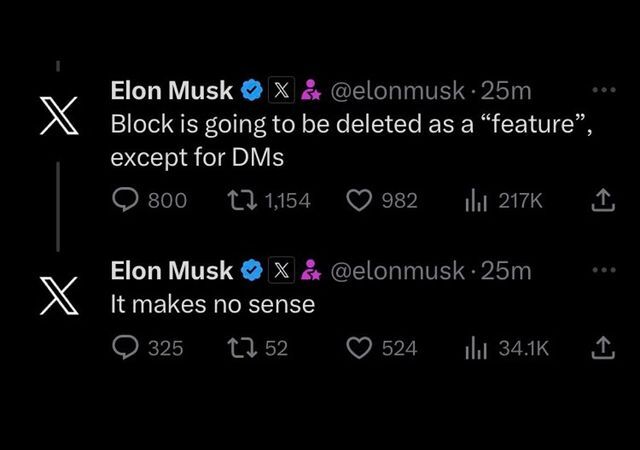
Task: View analytics showing 34.1K views
Action: pyautogui.click(x=507, y=348)
